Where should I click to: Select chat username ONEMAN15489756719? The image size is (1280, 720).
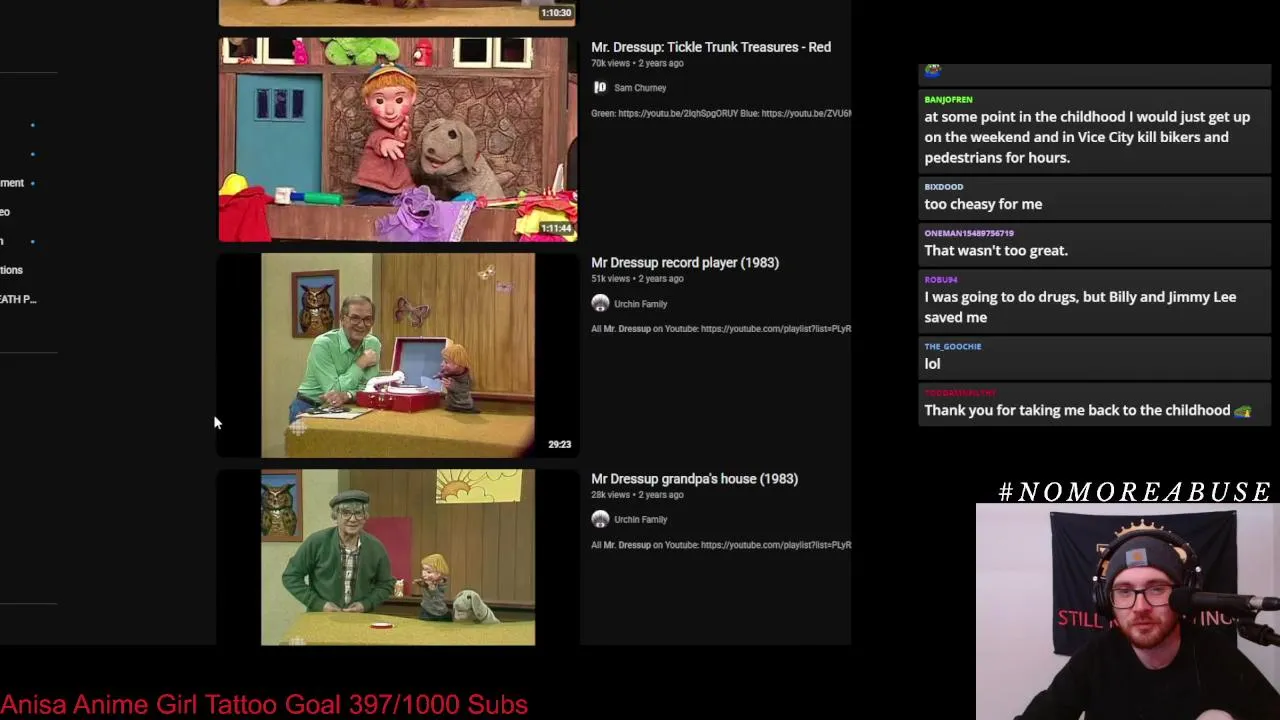coord(969,233)
